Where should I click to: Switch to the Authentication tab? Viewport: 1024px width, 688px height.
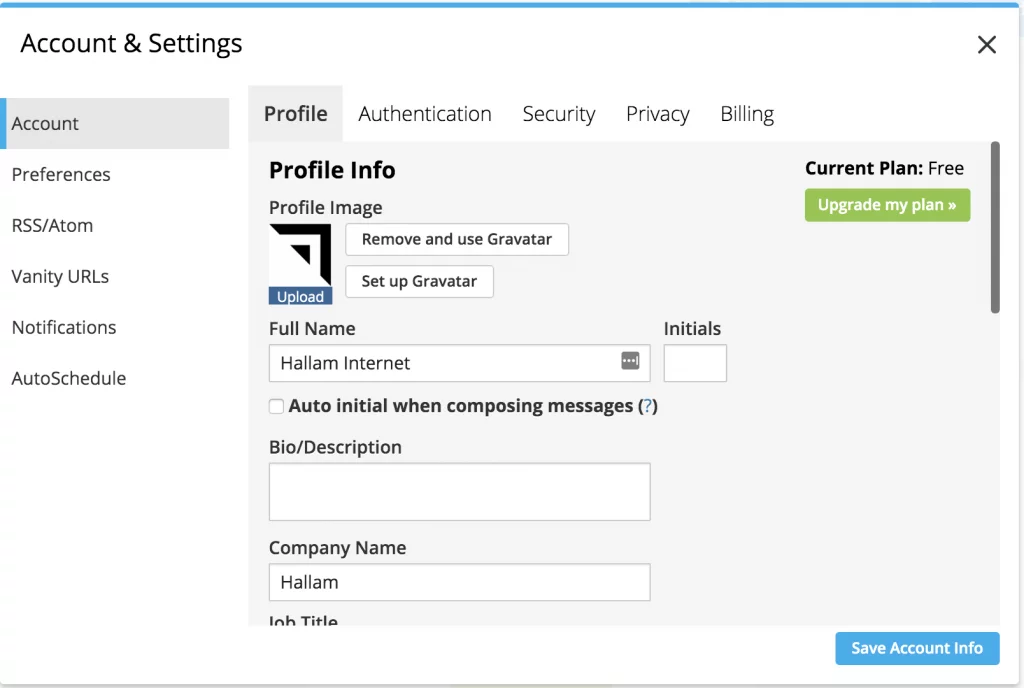424,114
